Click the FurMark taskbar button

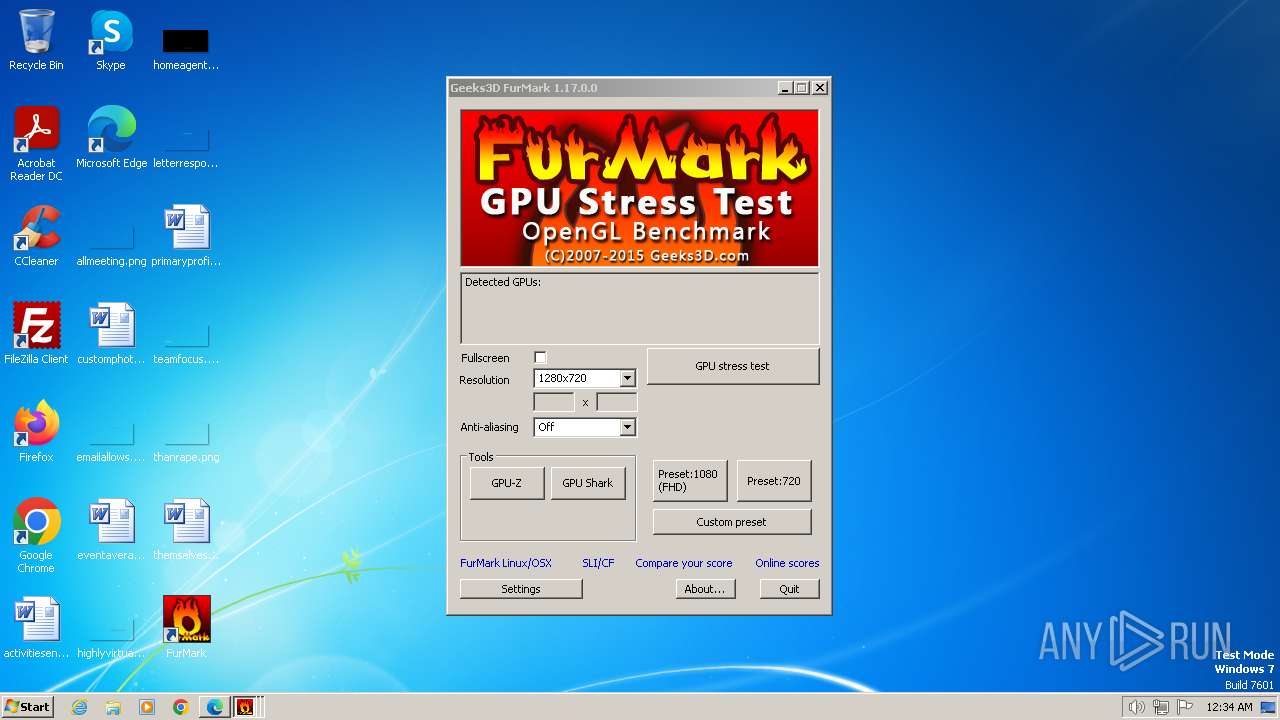pos(246,707)
